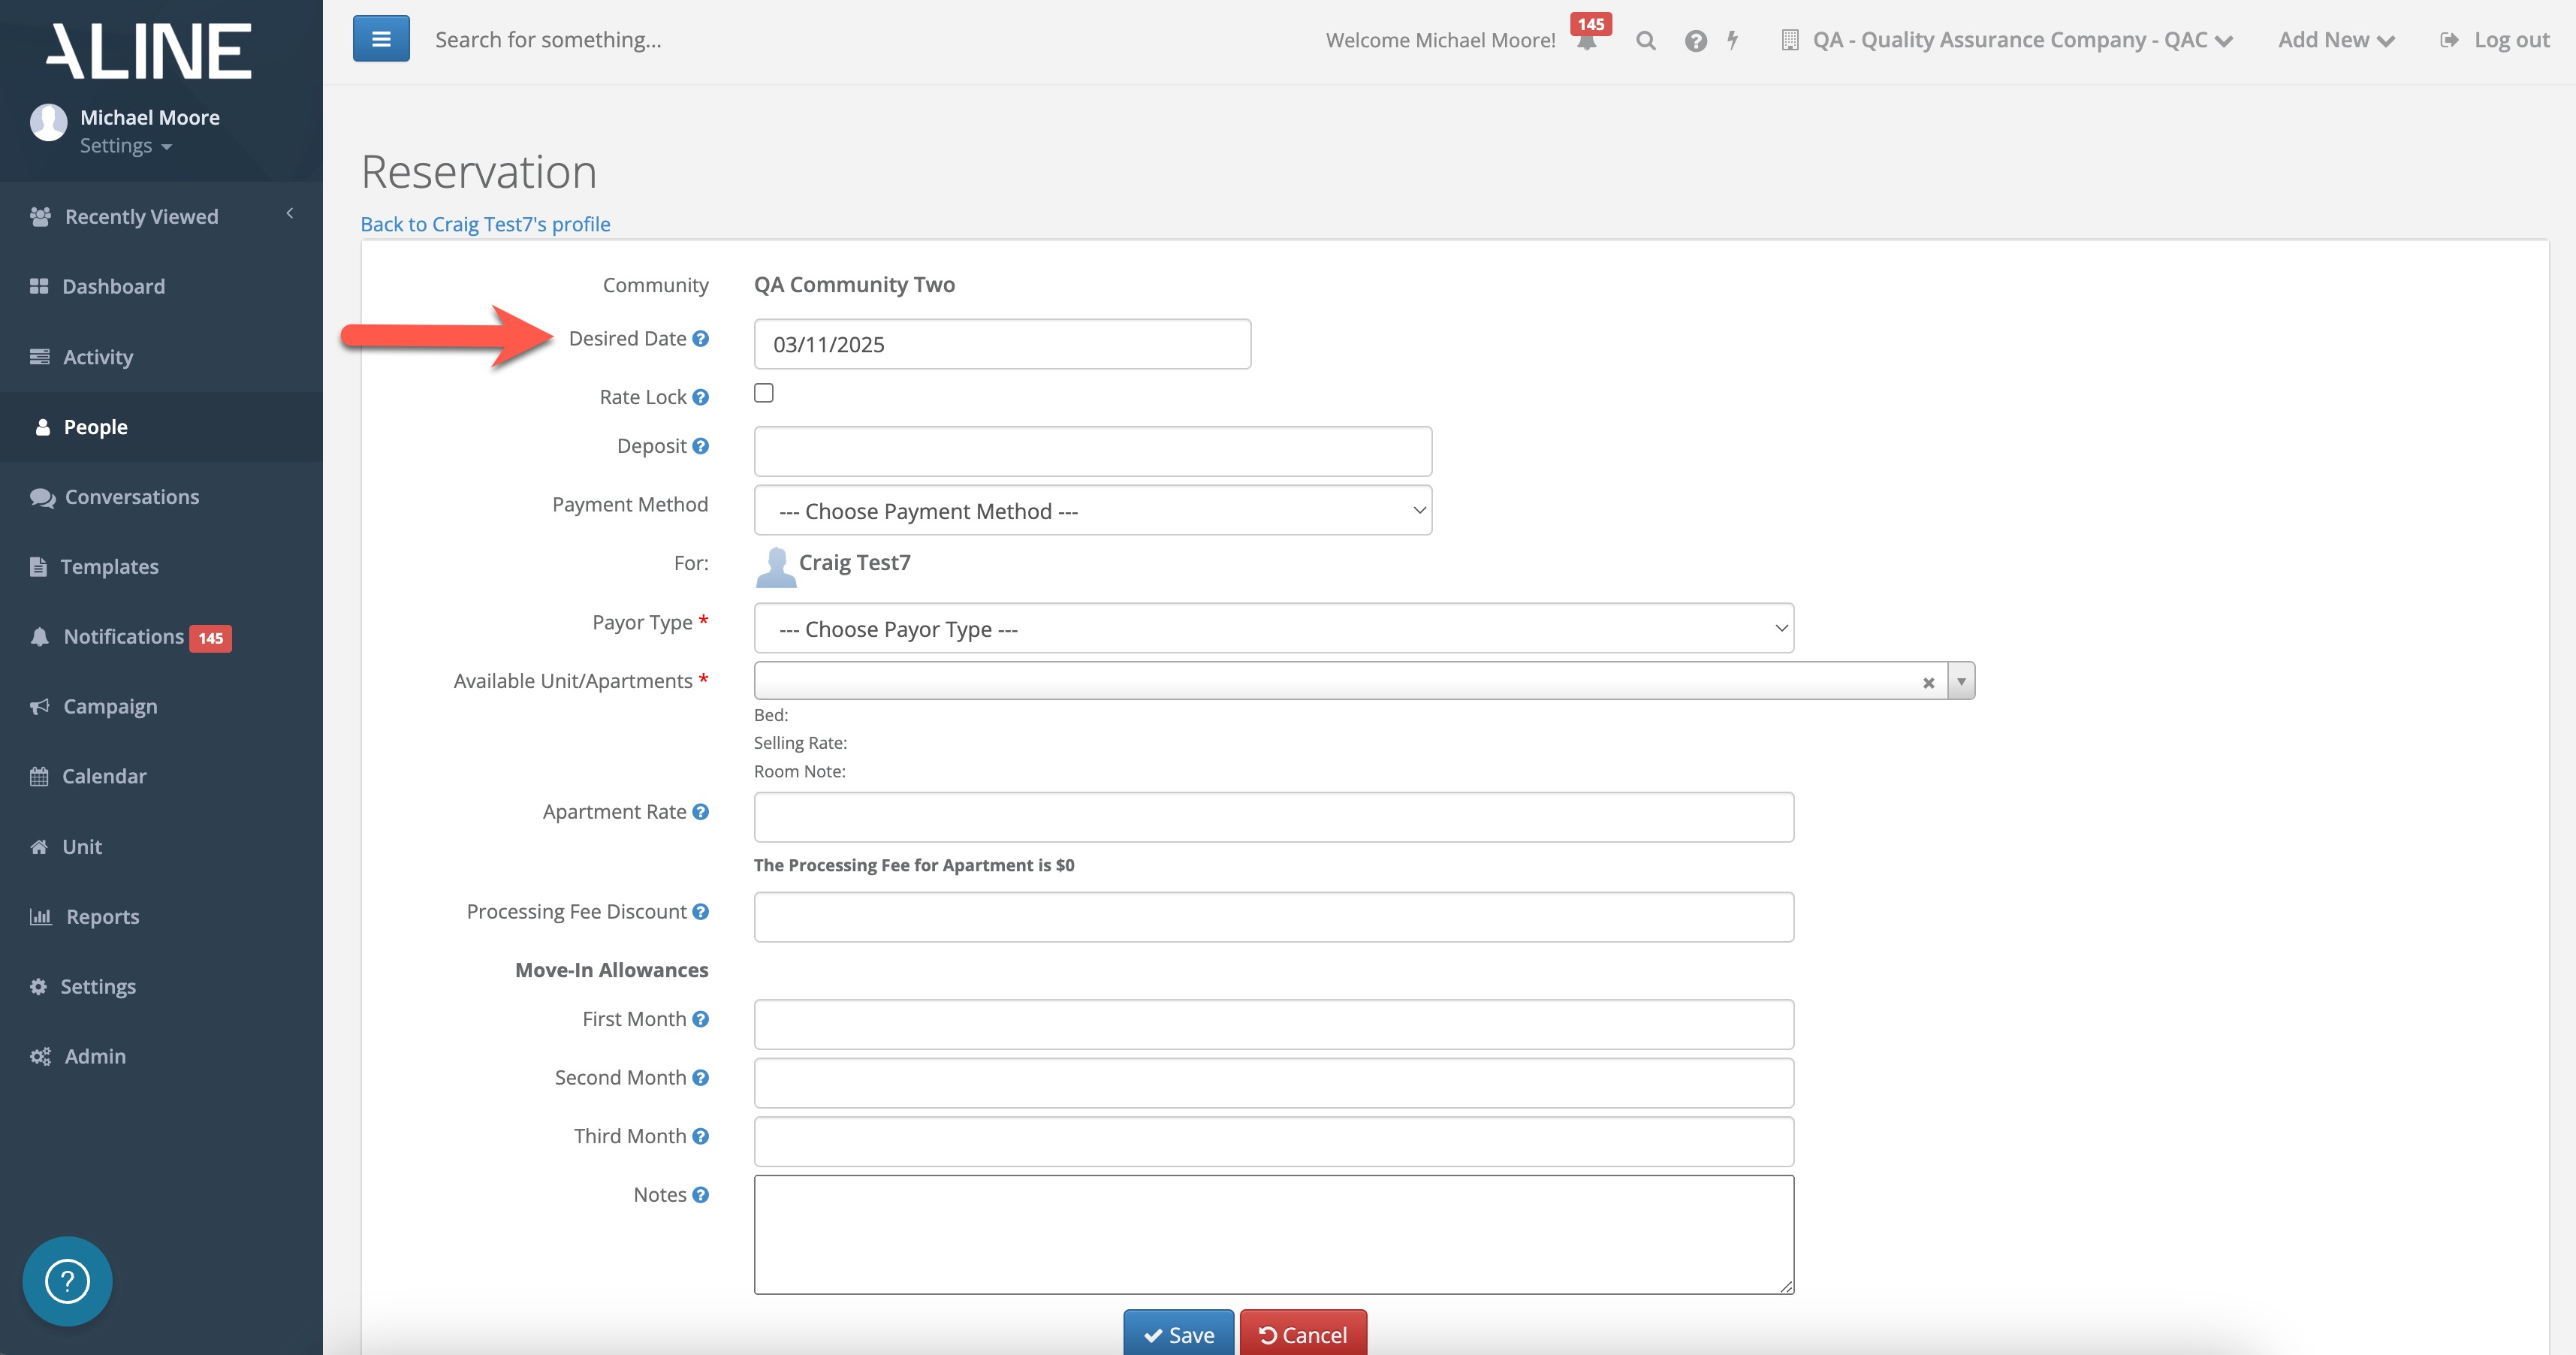The width and height of the screenshot is (2576, 1355).
Task: Open the notifications bell icon in the header
Action: click(x=1586, y=41)
